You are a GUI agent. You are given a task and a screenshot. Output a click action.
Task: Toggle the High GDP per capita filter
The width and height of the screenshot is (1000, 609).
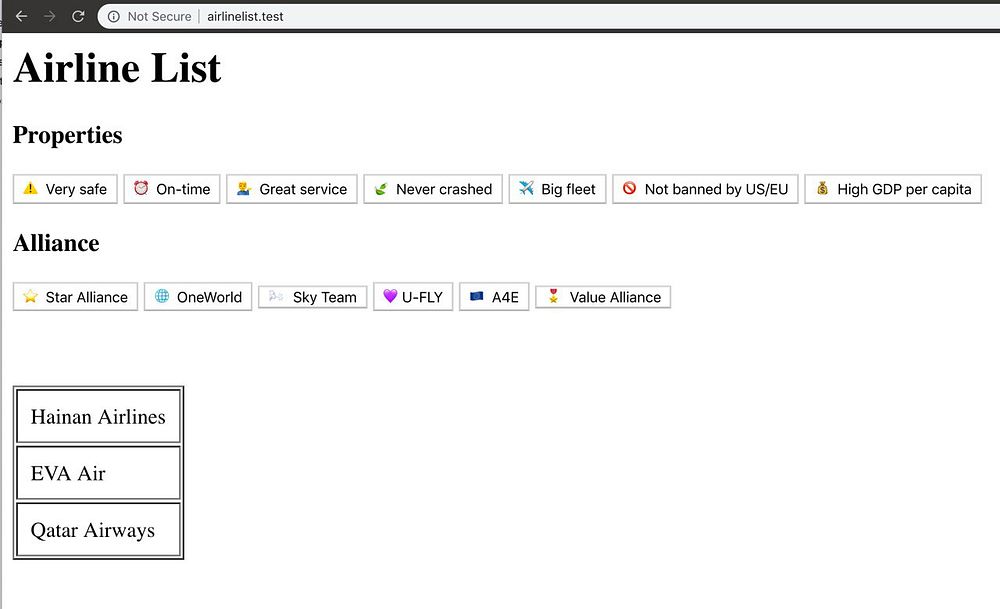893,189
